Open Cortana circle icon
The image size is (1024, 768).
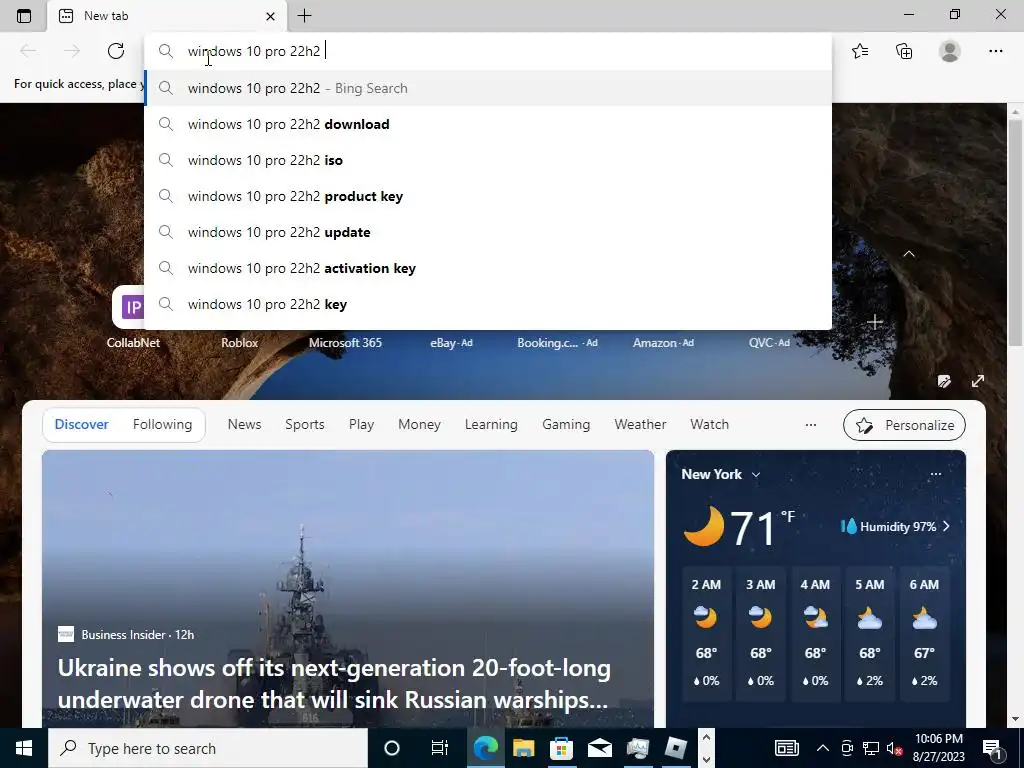pos(391,748)
